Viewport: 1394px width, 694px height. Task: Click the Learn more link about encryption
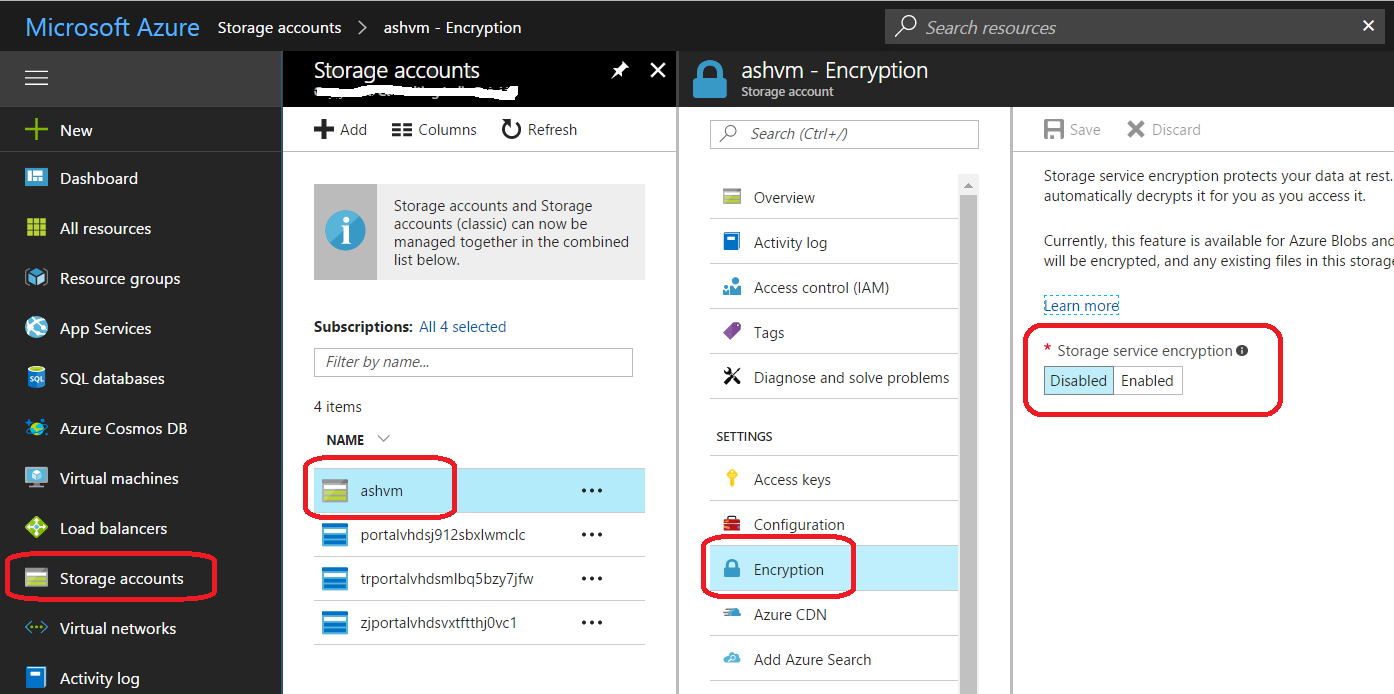[x=1081, y=303]
